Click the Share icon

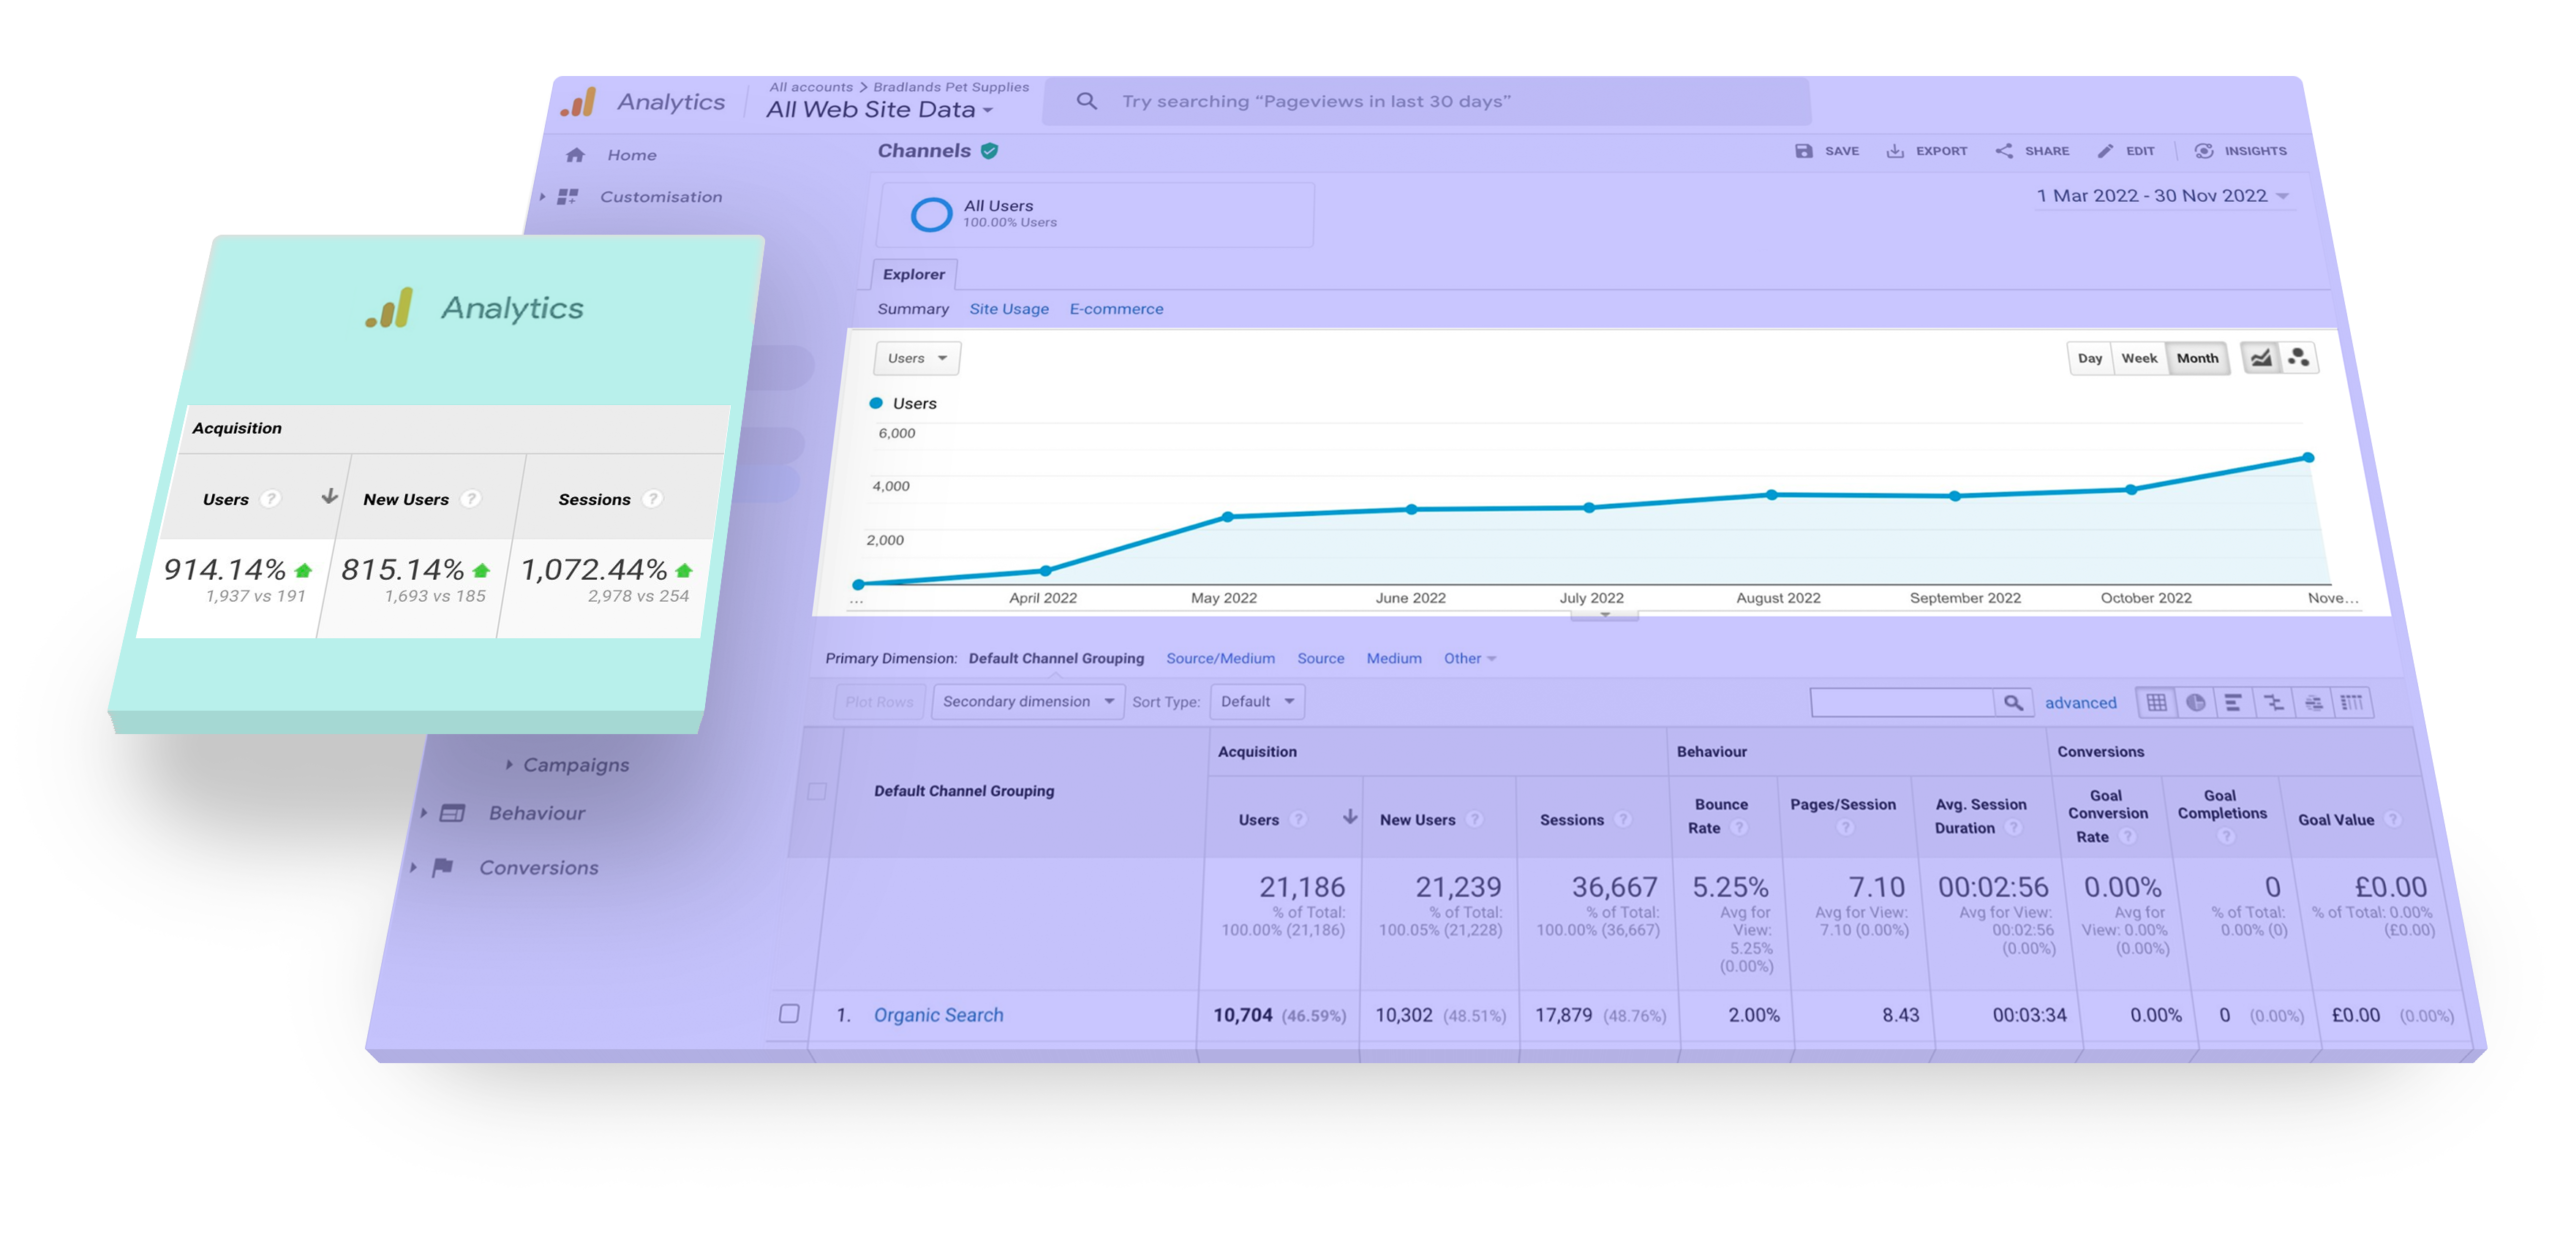pos(2003,151)
